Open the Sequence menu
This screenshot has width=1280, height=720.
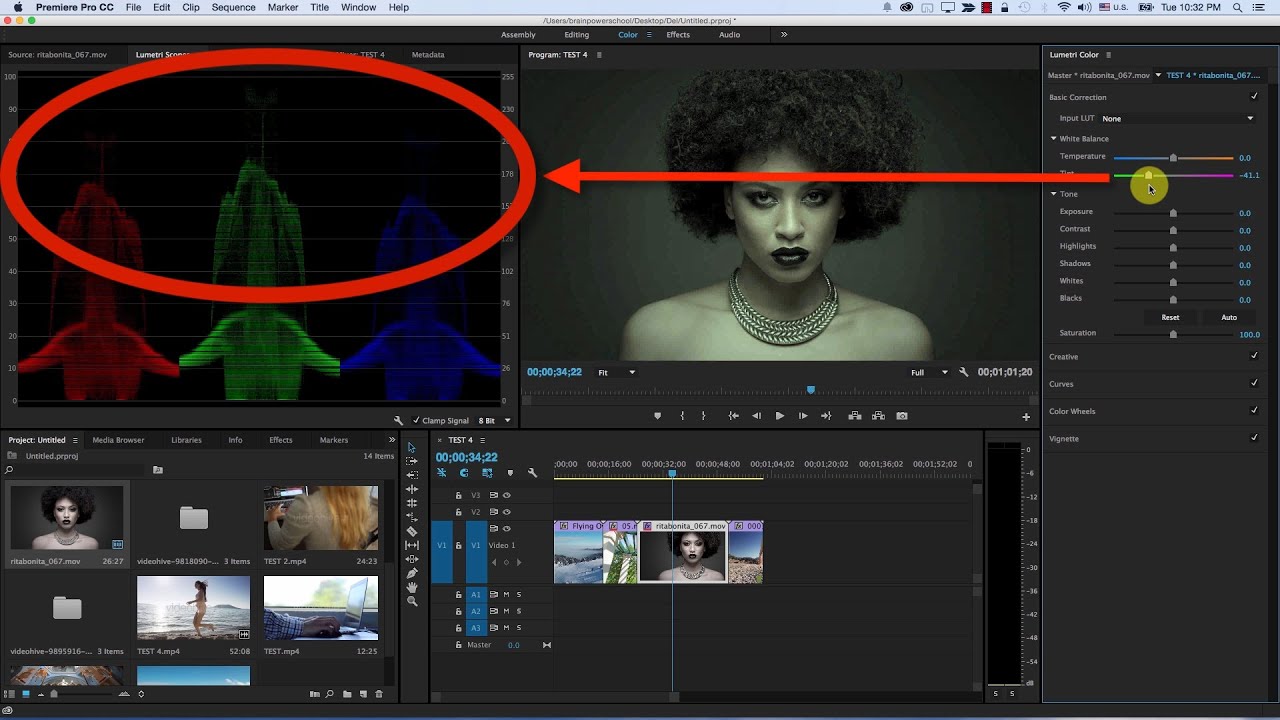click(233, 7)
